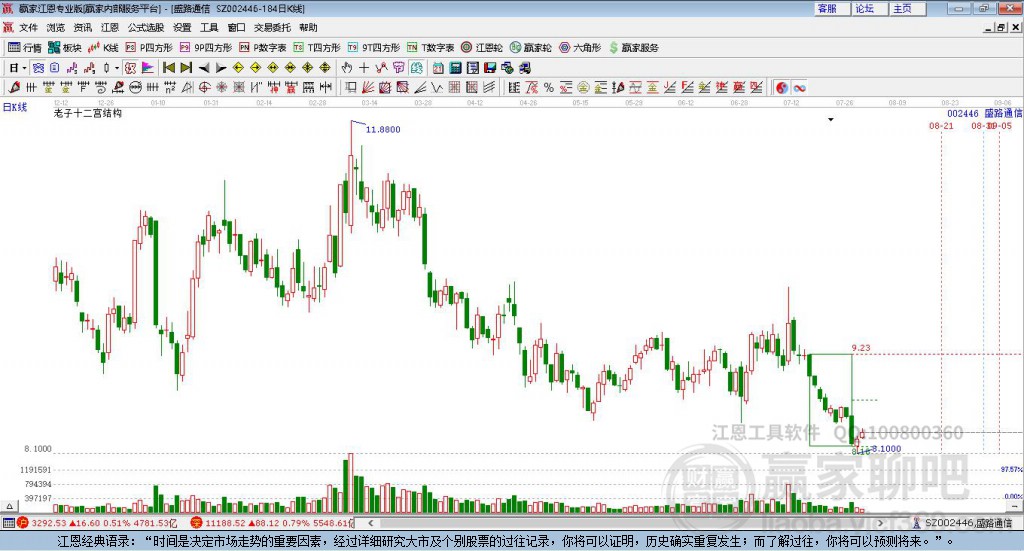Toggle the yin-yang symbol toolbar button
This screenshot has width=1024, height=551.
(782, 87)
